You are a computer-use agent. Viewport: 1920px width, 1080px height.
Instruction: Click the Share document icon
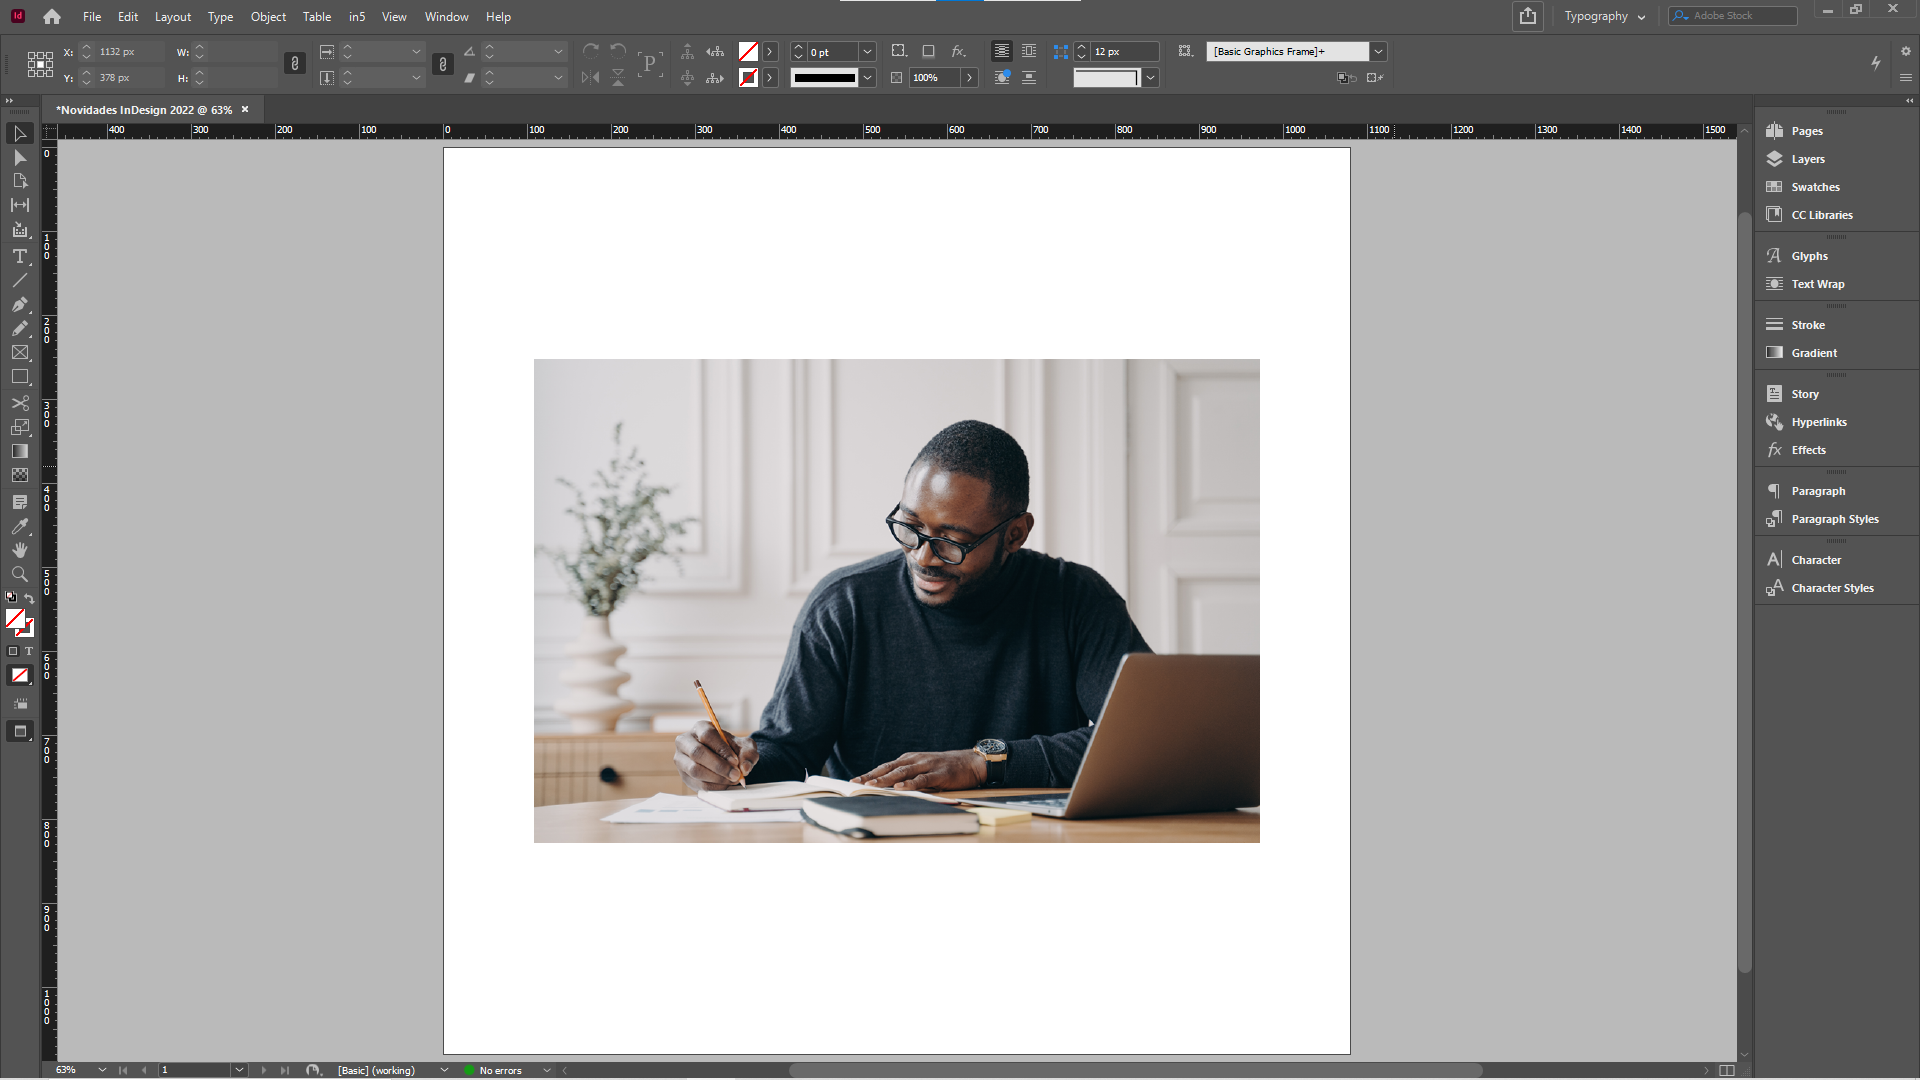coord(1528,16)
